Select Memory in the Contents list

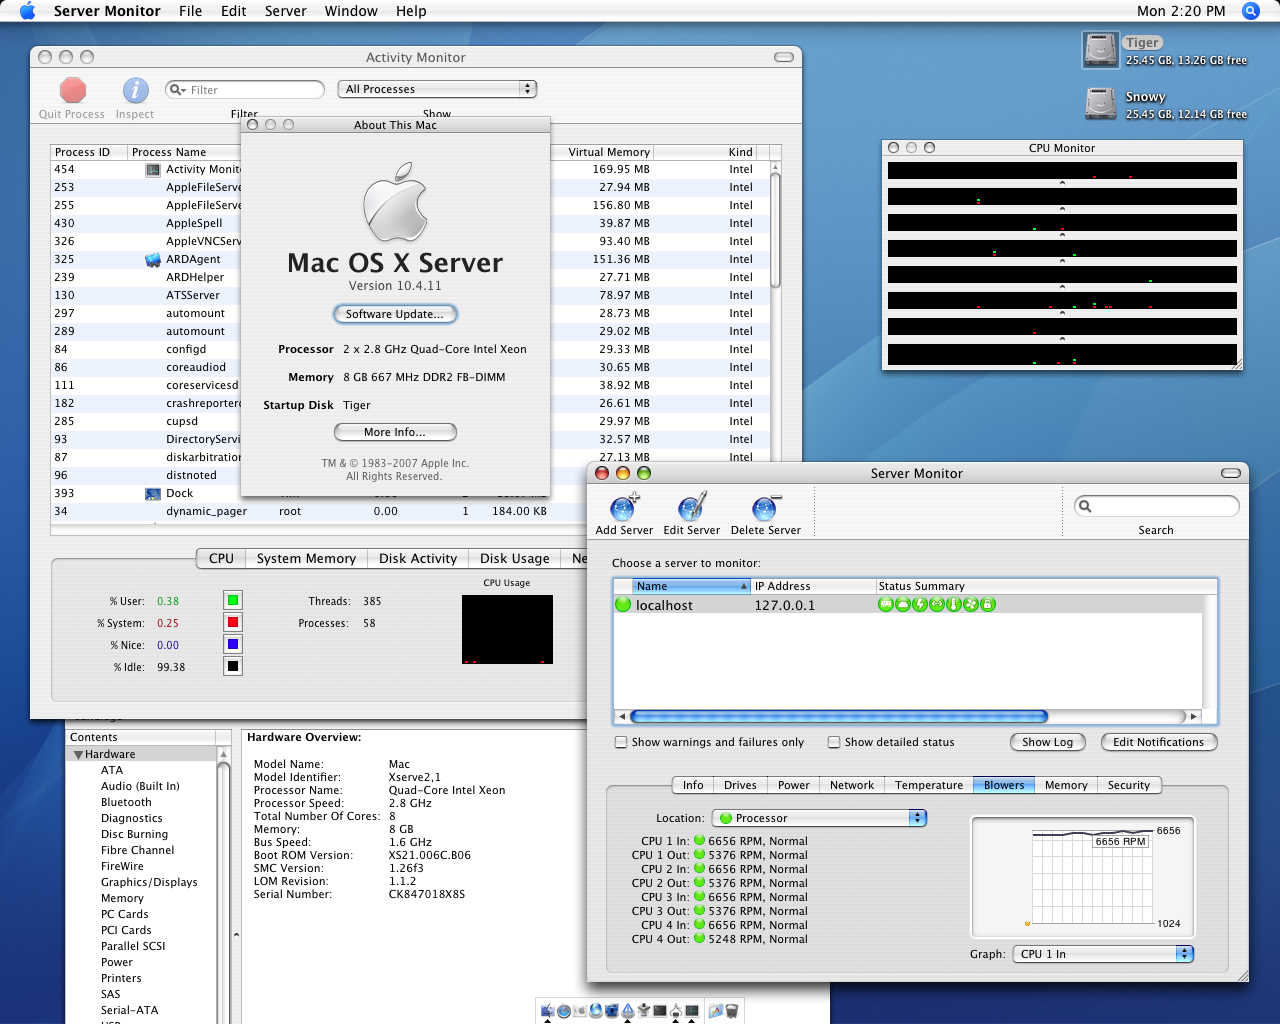tap(122, 898)
